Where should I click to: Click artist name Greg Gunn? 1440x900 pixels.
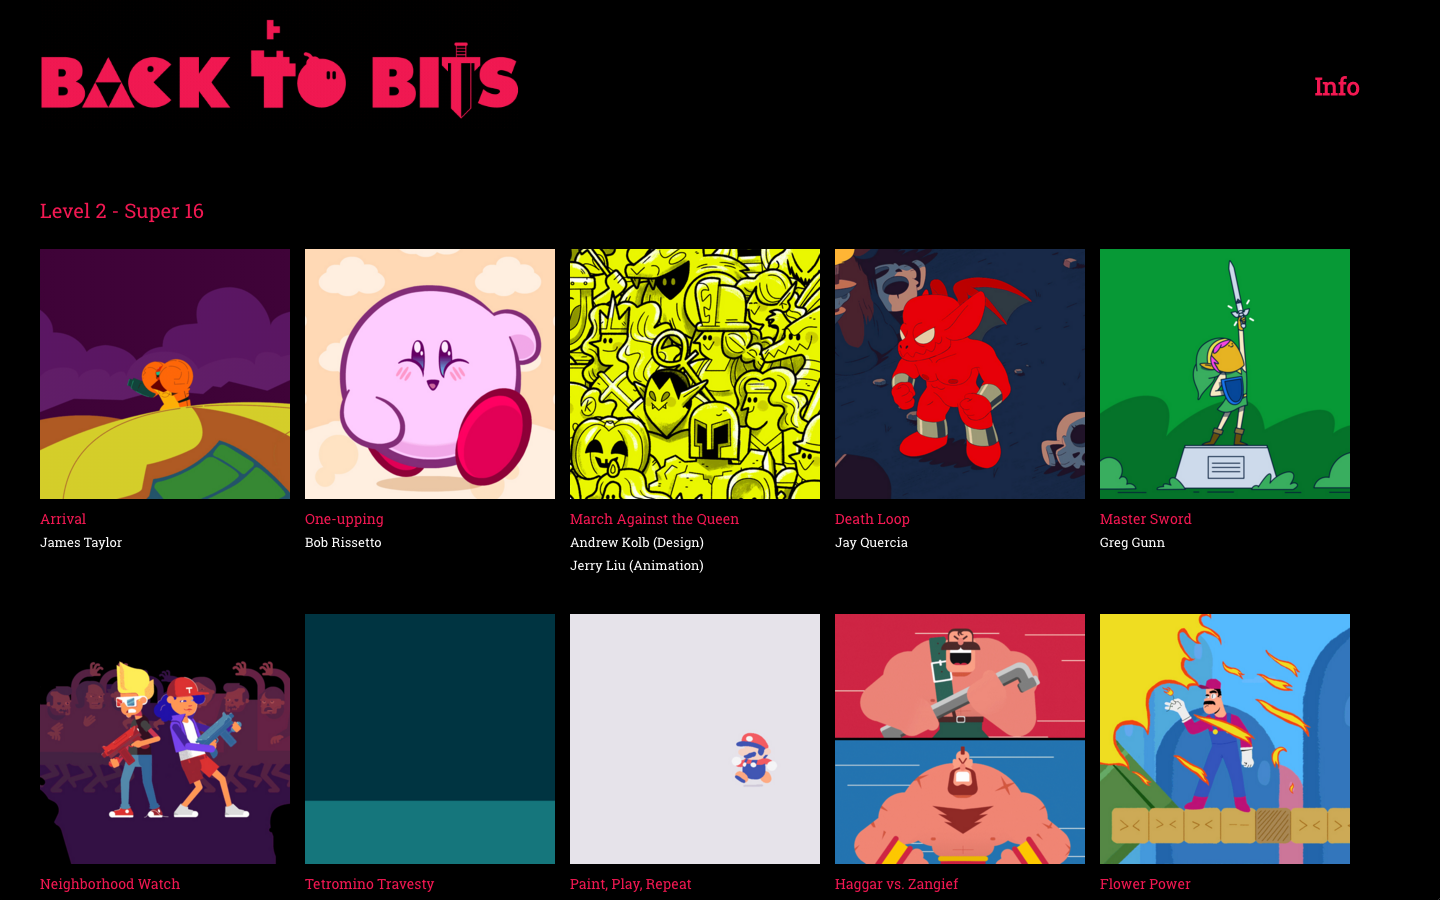click(1132, 542)
